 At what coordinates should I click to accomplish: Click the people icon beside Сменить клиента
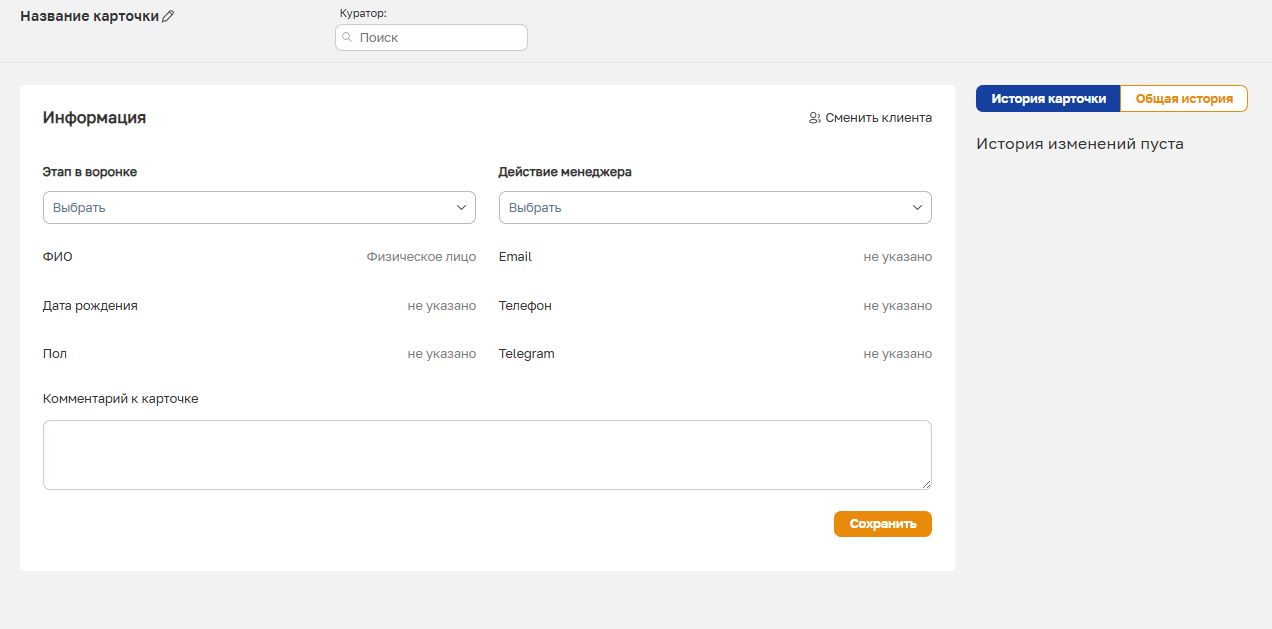point(815,118)
